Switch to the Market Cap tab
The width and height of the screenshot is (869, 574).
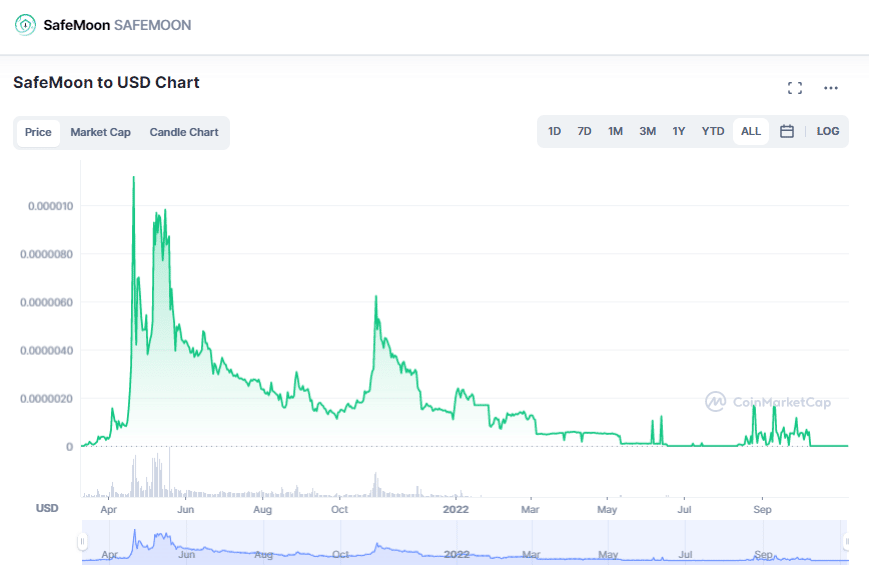tap(100, 132)
